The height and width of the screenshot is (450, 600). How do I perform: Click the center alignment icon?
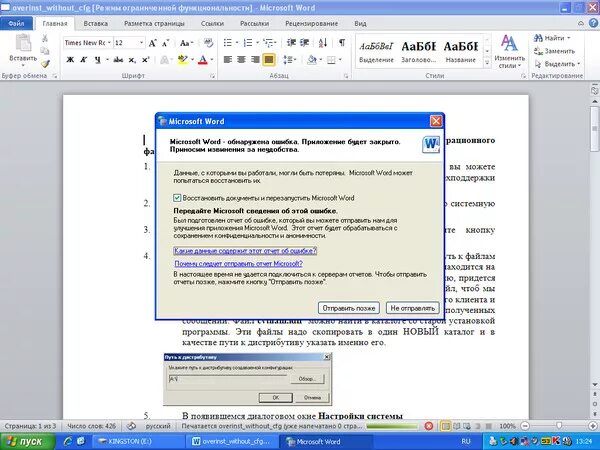(241, 60)
